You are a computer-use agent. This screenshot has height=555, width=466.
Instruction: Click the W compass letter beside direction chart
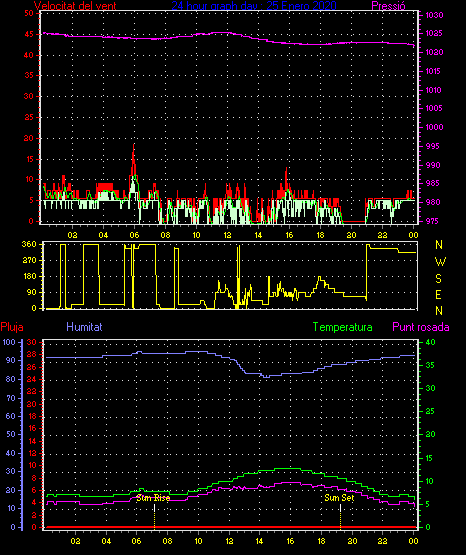pyautogui.click(x=440, y=262)
